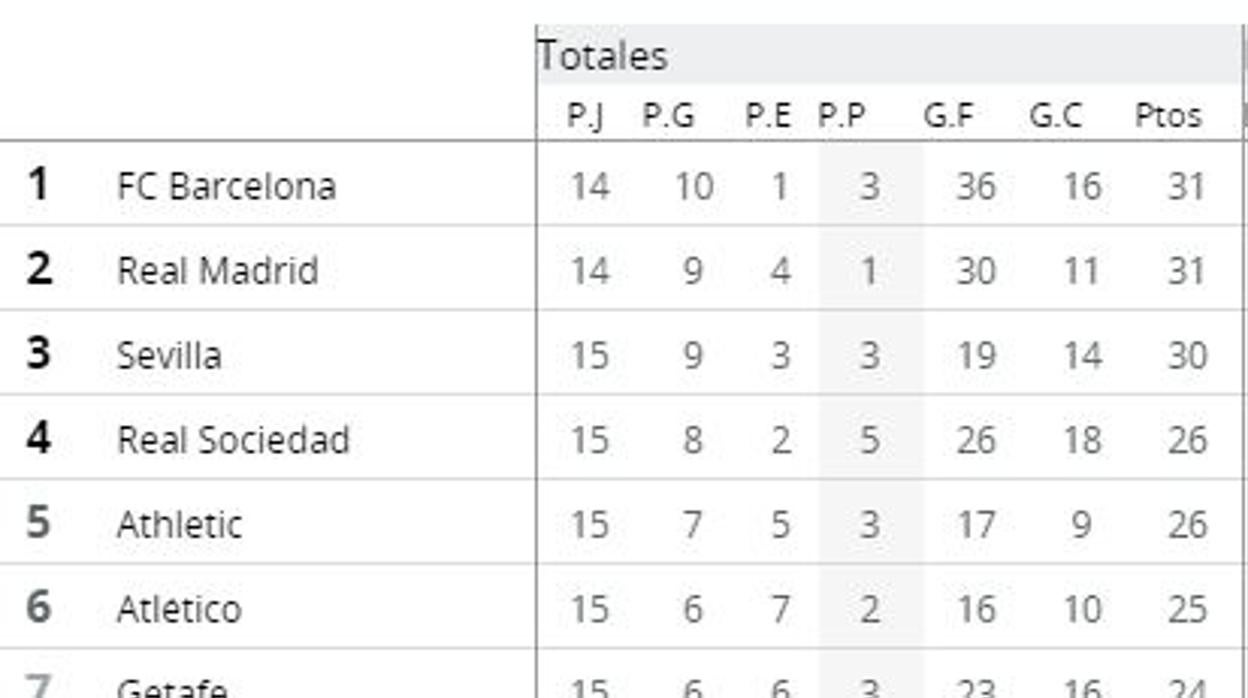Image resolution: width=1248 pixels, height=698 pixels.
Task: Click the Totales section header
Action: coord(603,56)
